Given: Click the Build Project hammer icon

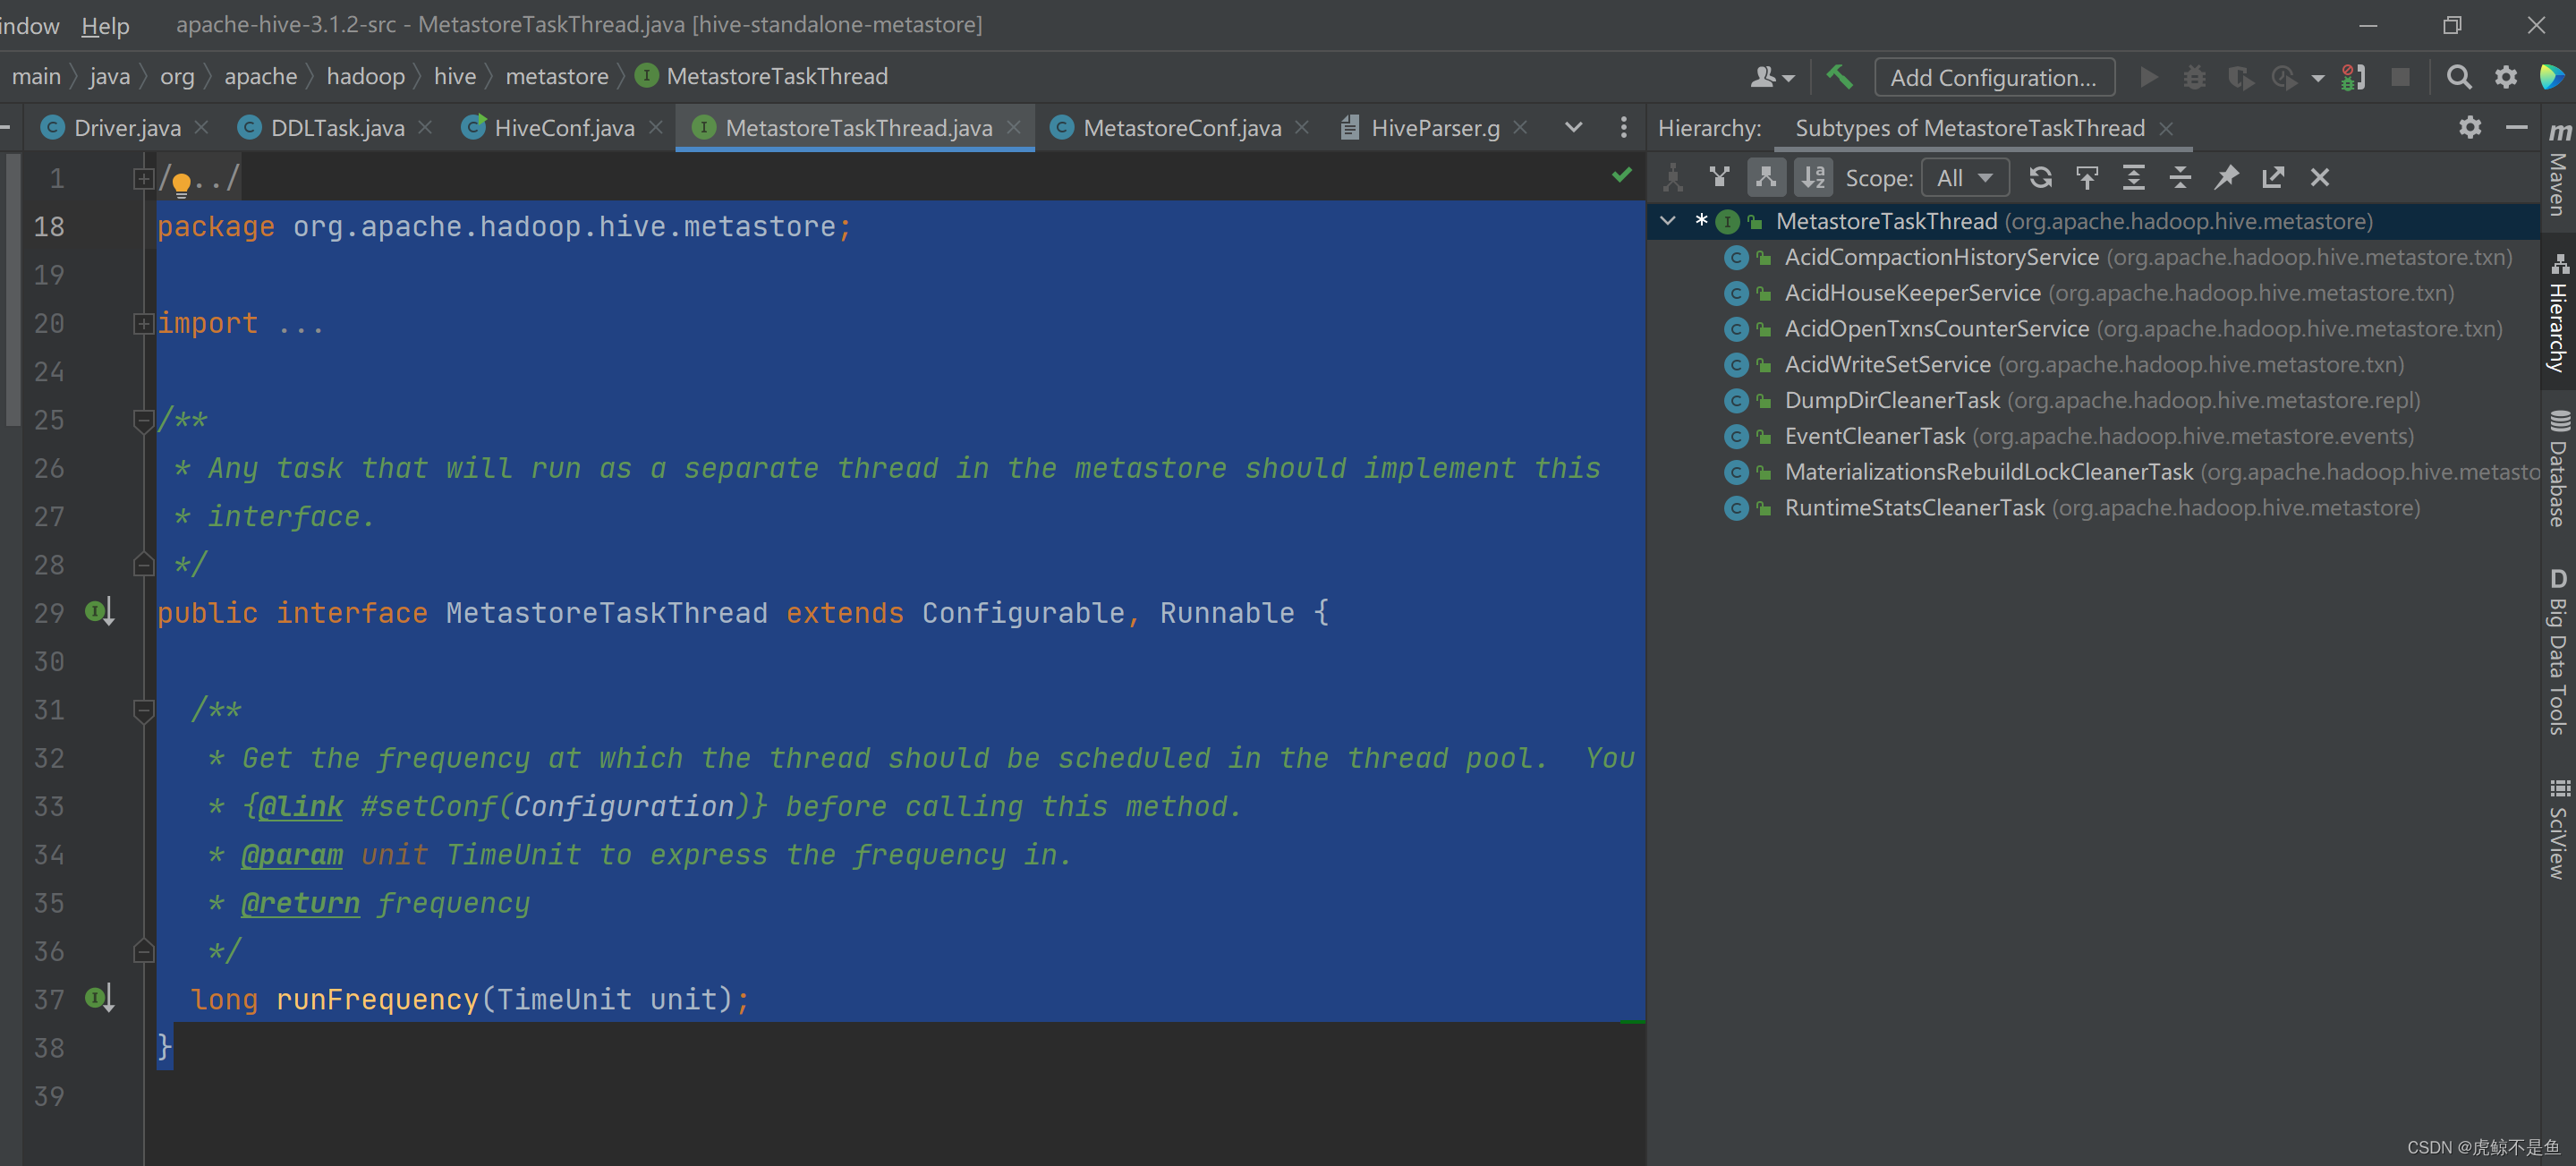Looking at the screenshot, I should [1839, 77].
